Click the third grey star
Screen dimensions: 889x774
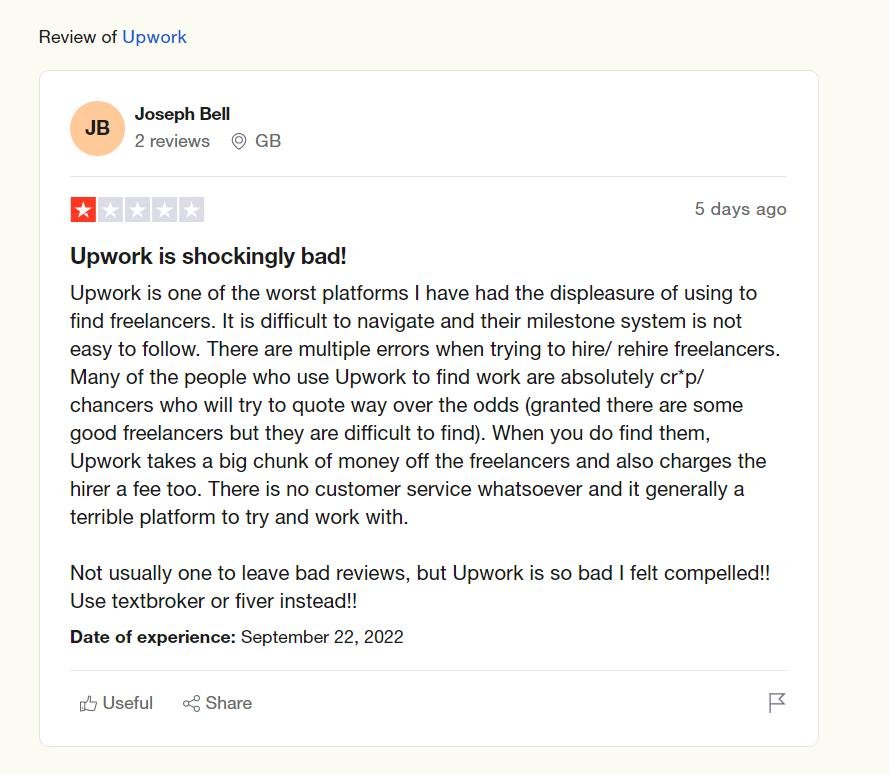pos(137,210)
